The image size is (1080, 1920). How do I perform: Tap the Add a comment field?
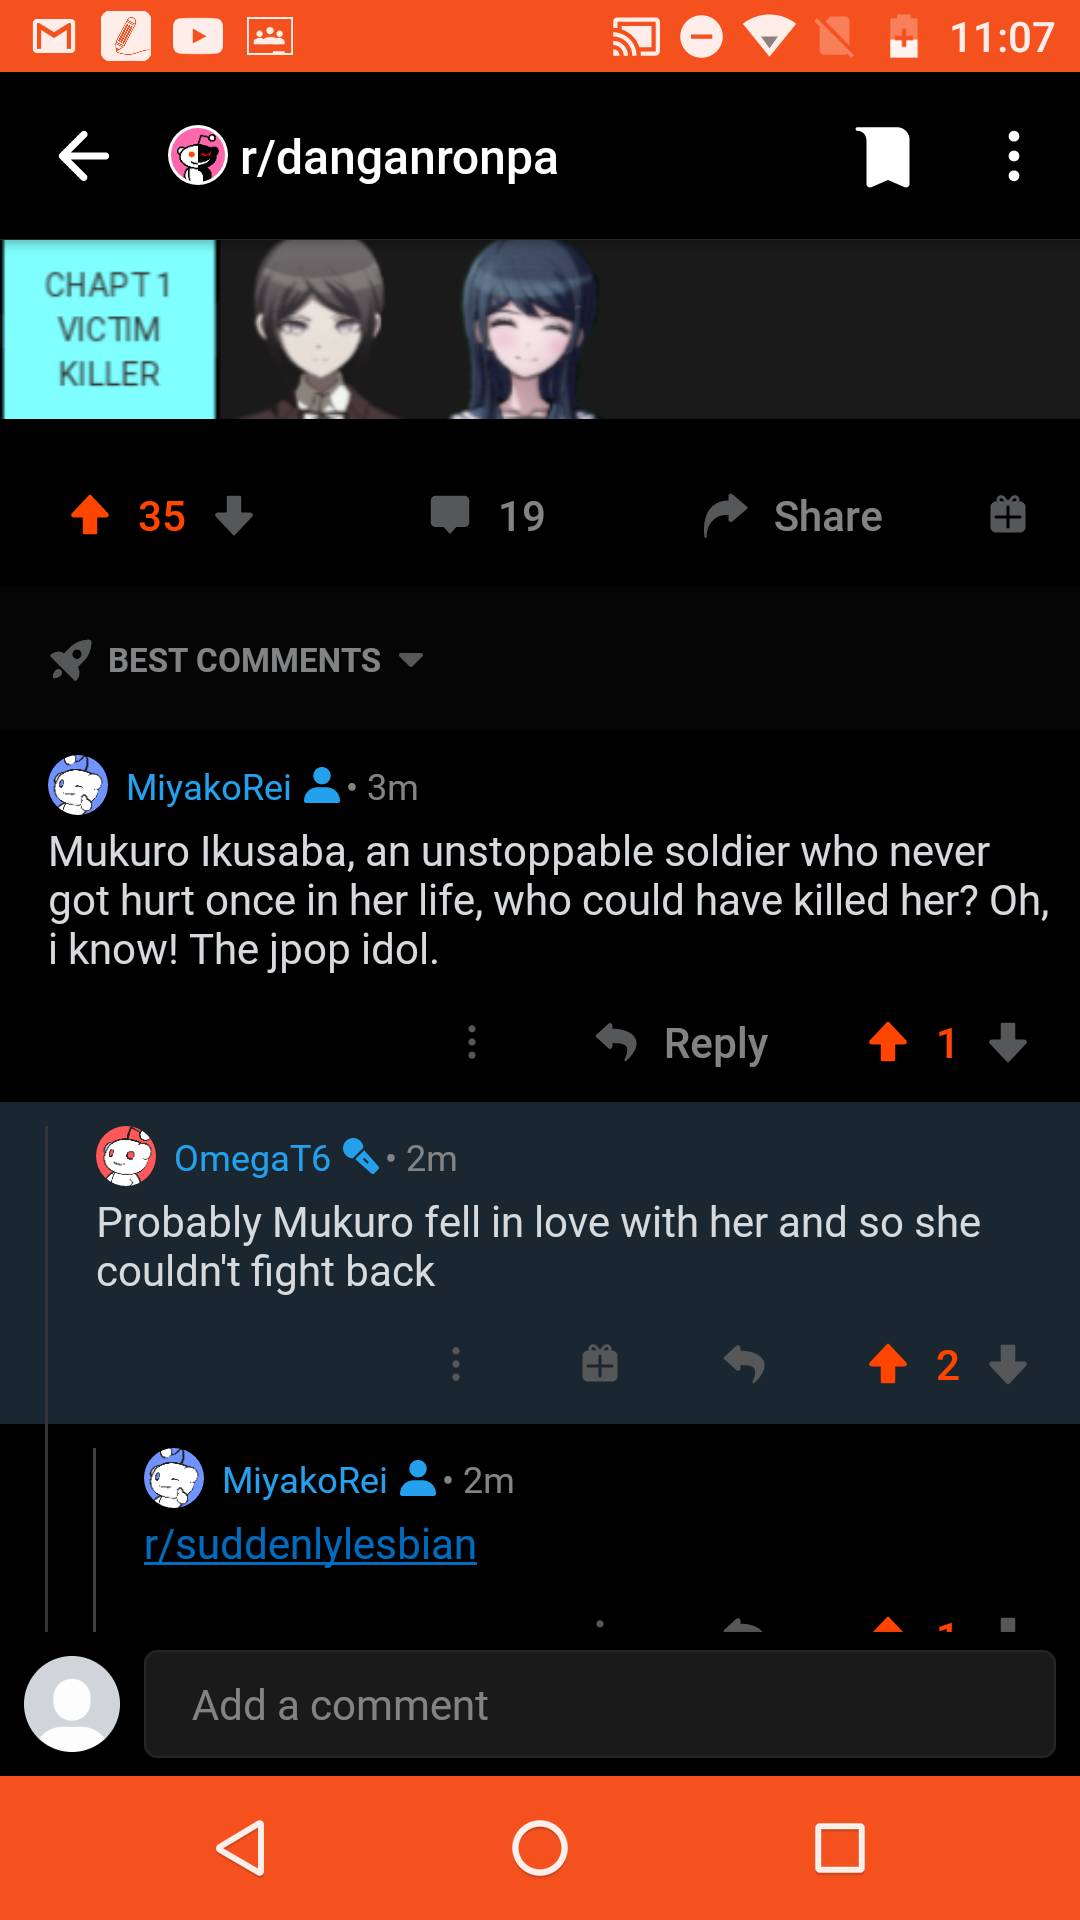pyautogui.click(x=600, y=1704)
